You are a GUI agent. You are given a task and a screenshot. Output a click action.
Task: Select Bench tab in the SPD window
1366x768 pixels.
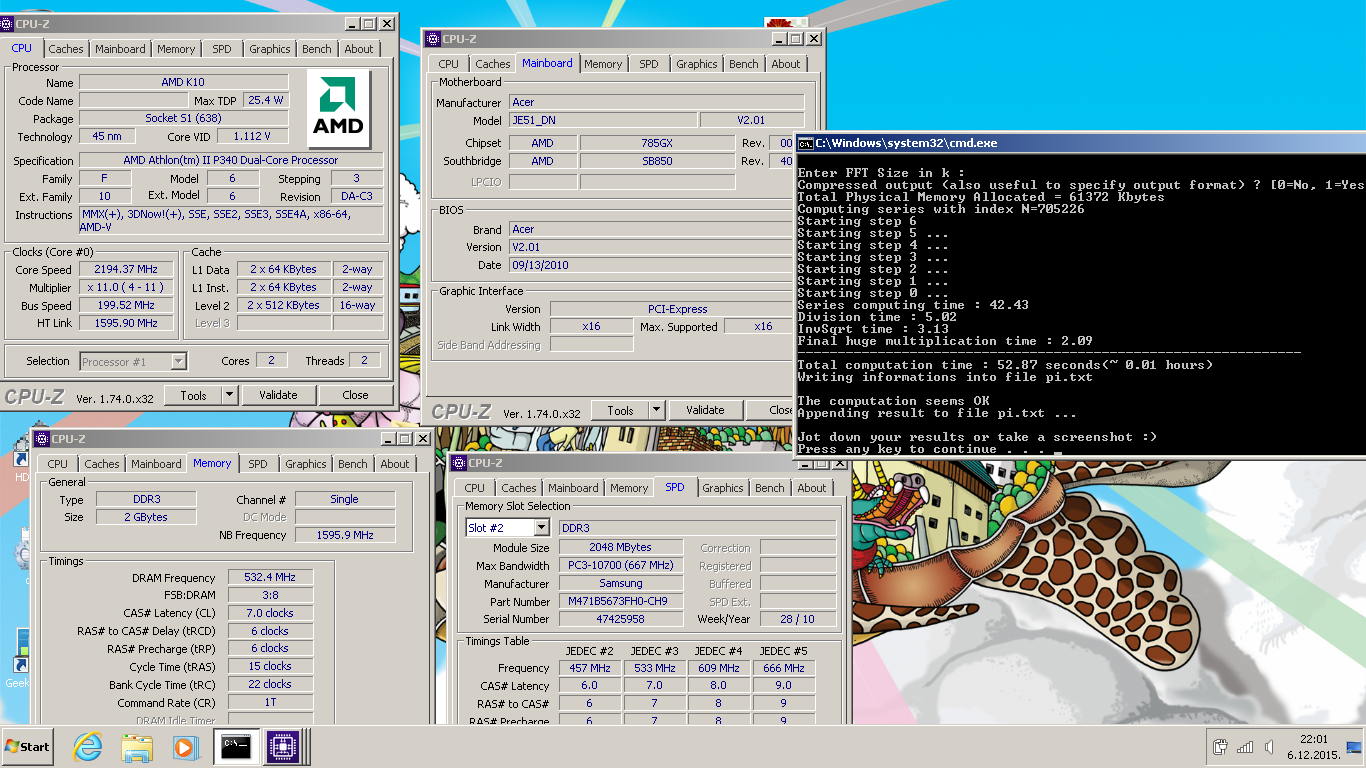770,488
